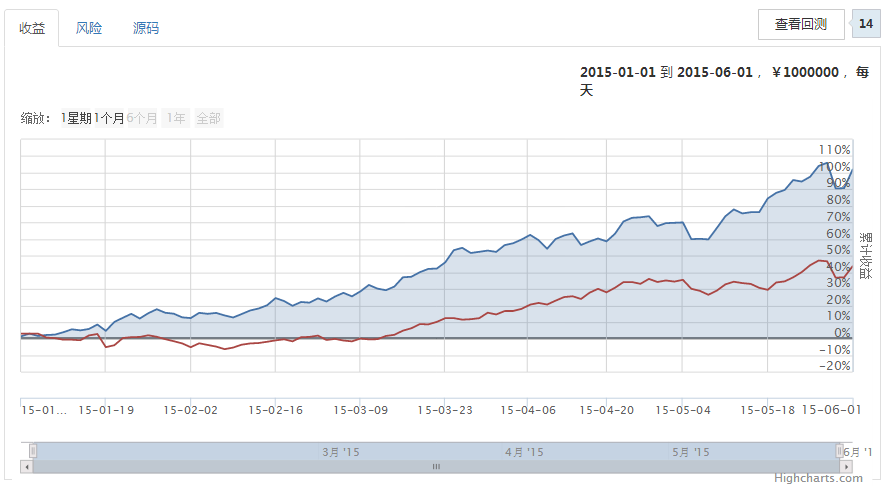Select the 1年 zoom option
Screen dimensions: 885x489
pyautogui.click(x=176, y=118)
